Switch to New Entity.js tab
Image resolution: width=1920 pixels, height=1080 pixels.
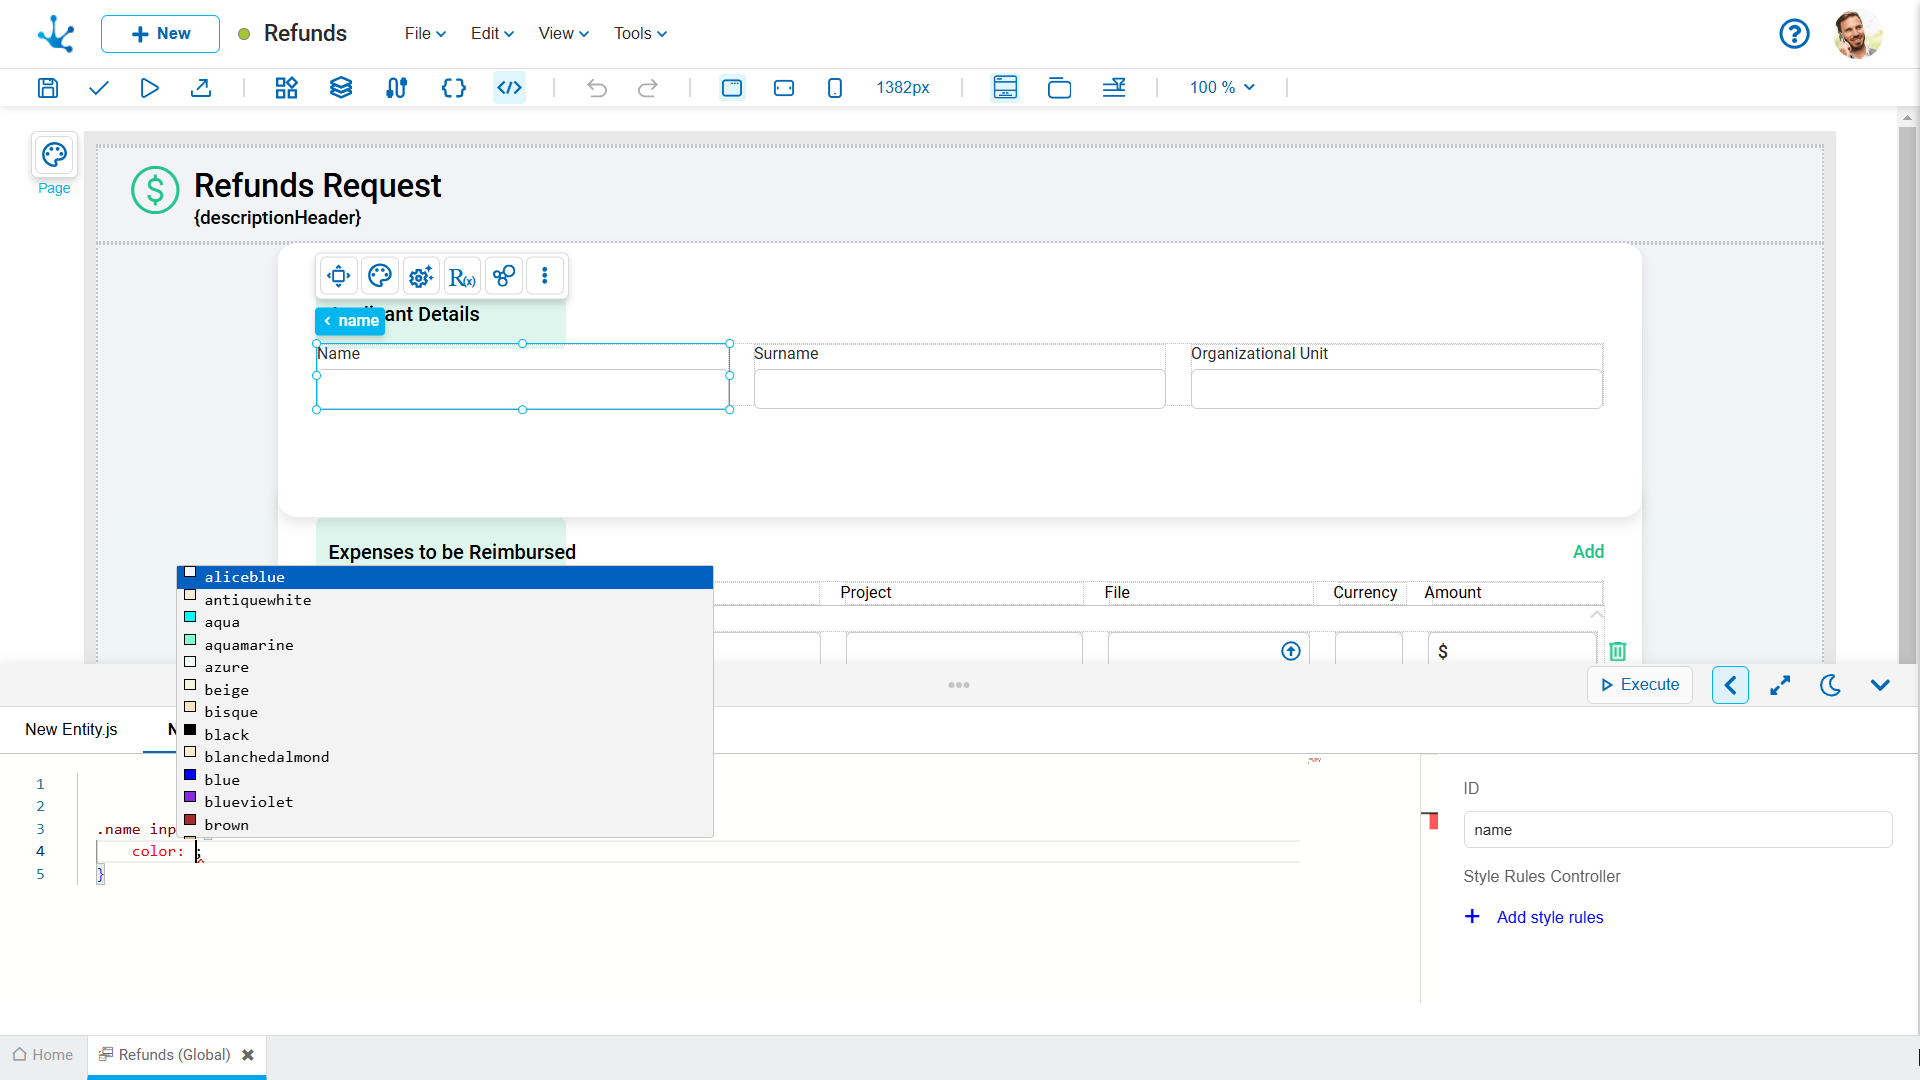pos(71,729)
